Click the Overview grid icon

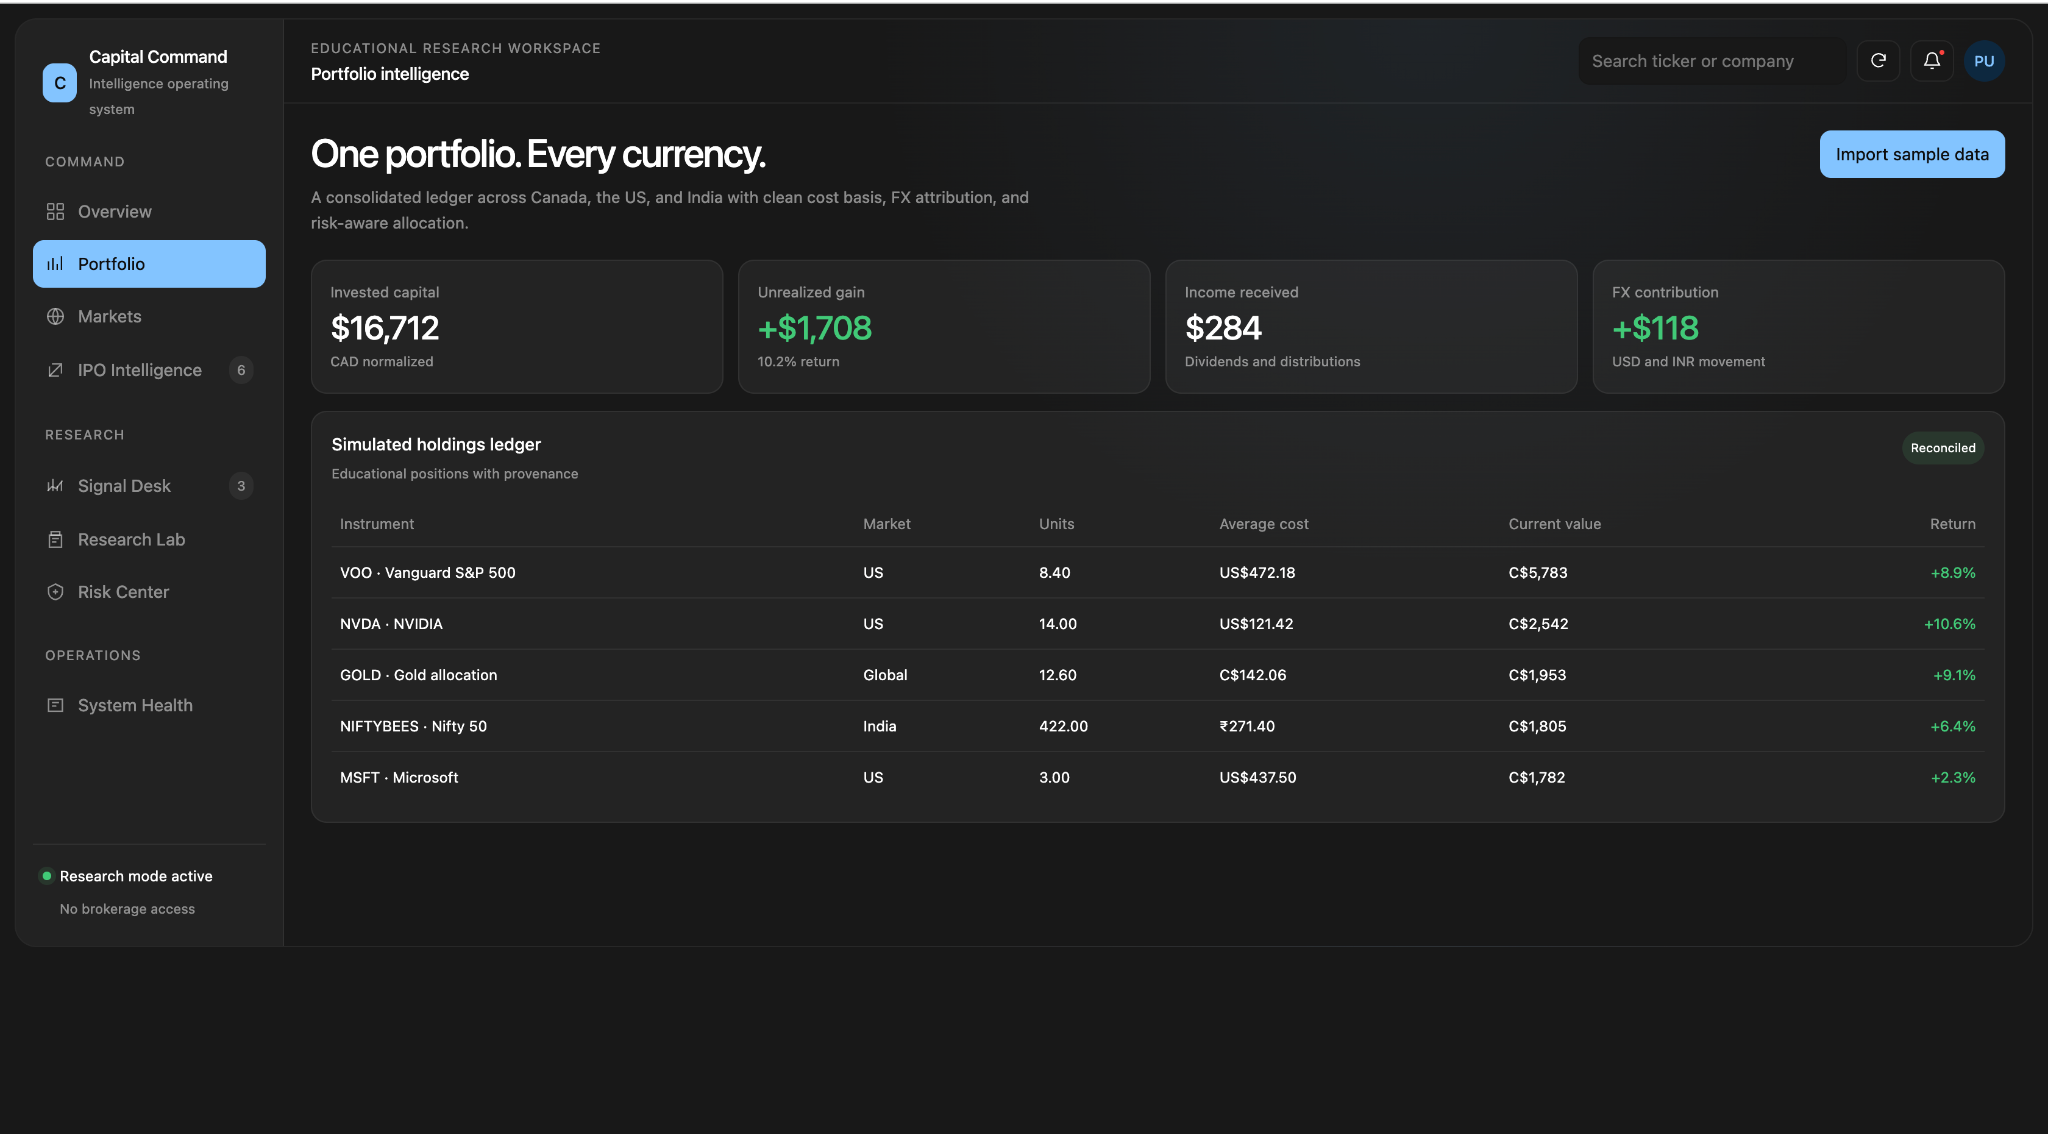point(55,212)
